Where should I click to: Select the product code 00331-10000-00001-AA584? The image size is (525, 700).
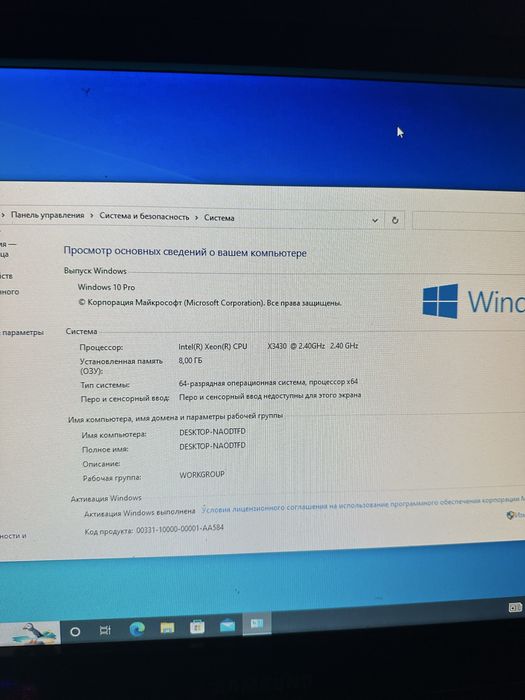pyautogui.click(x=180, y=529)
